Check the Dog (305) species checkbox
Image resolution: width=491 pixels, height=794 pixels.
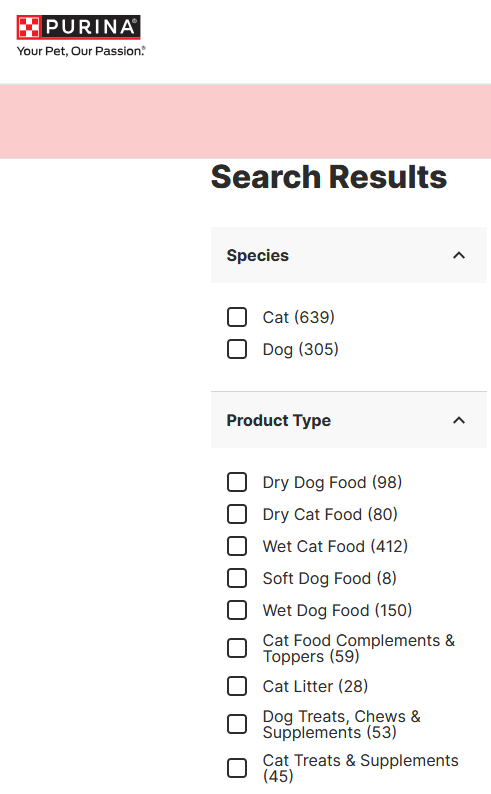click(x=237, y=349)
